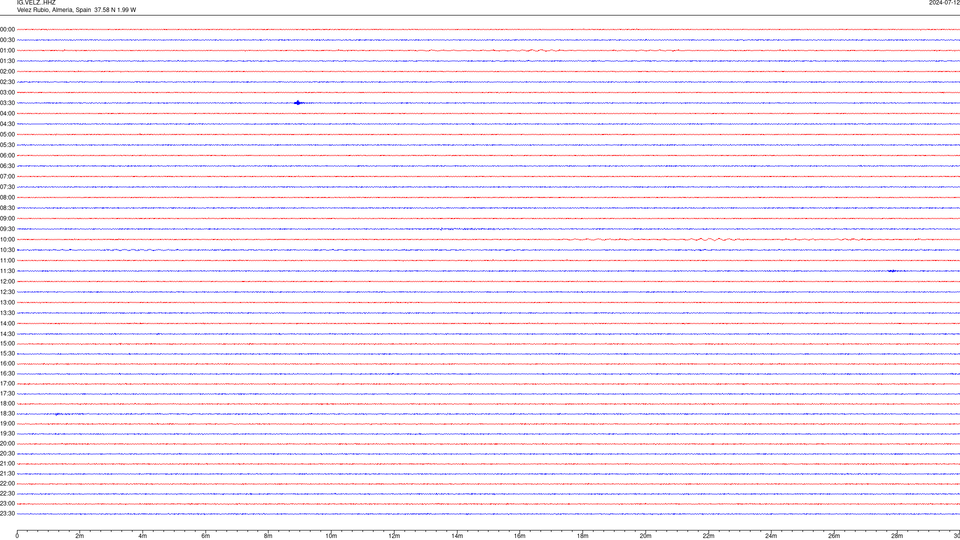The width and height of the screenshot is (960, 540).
Task: Click the blue blip on the 11:30 trace
Action: [x=892, y=271]
